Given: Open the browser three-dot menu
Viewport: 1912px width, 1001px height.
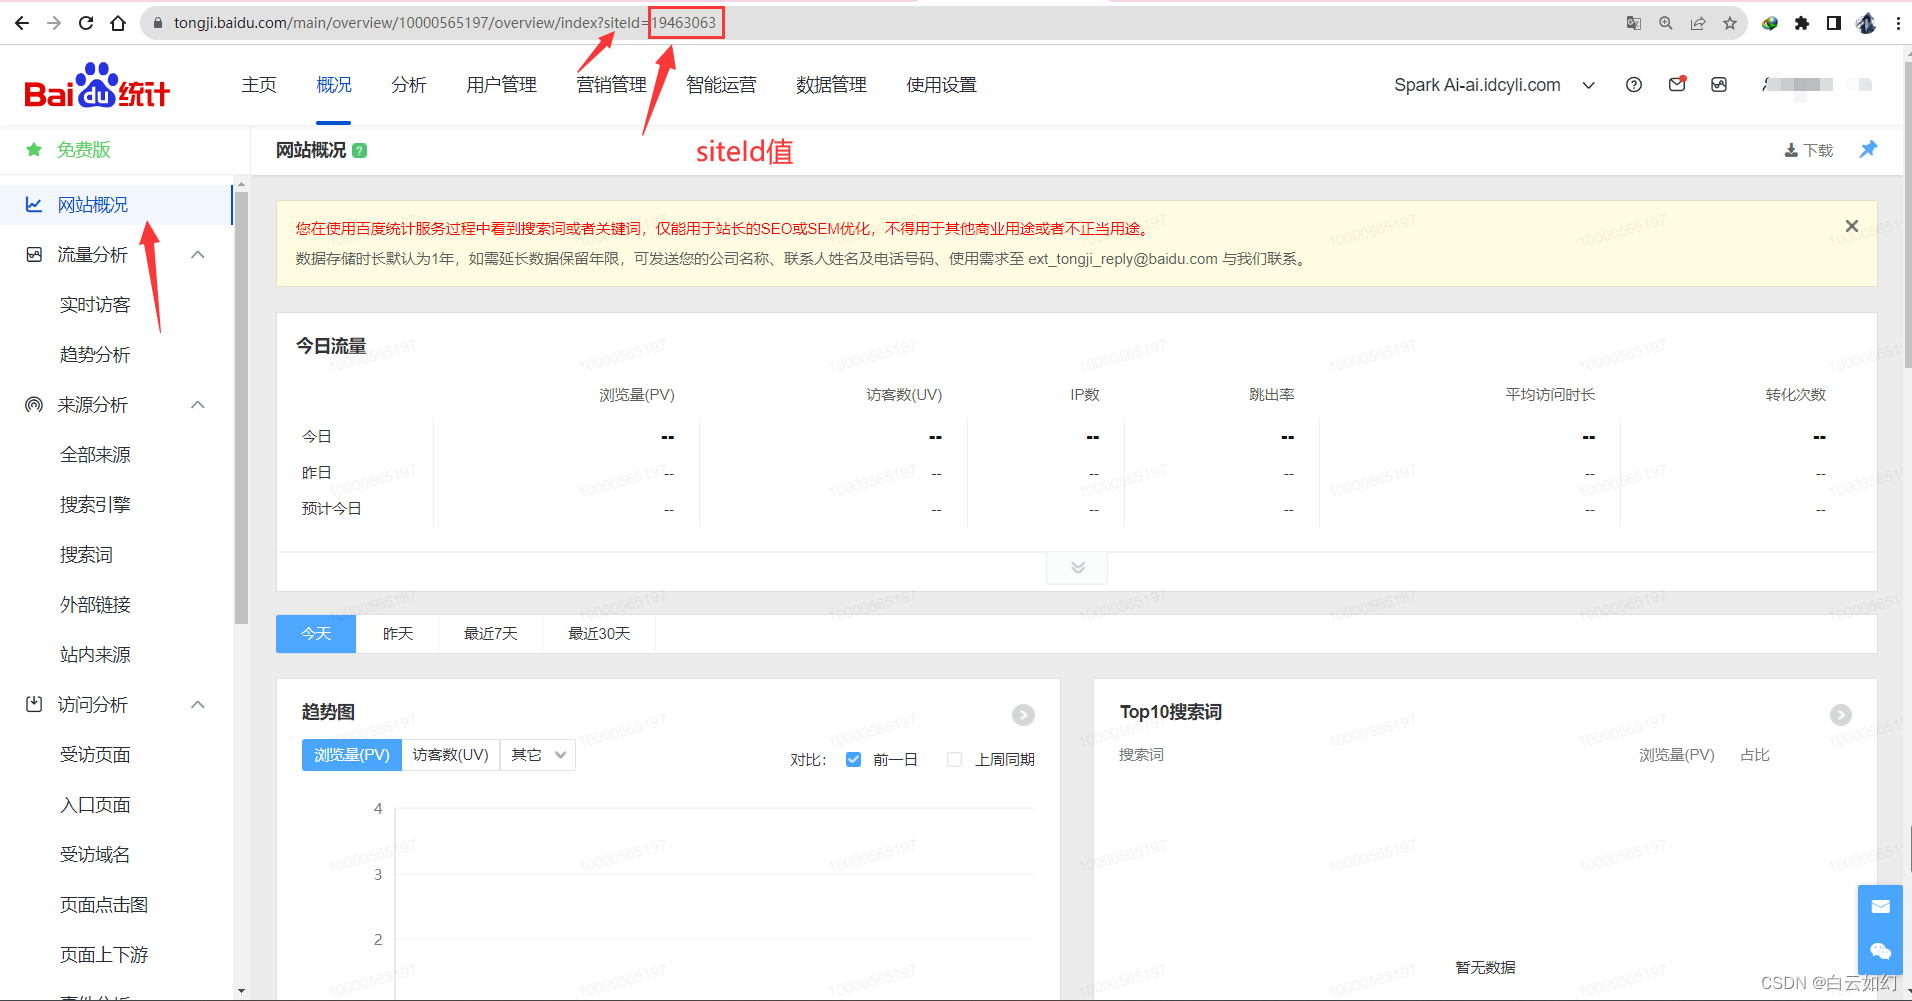Looking at the screenshot, I should click(1898, 23).
